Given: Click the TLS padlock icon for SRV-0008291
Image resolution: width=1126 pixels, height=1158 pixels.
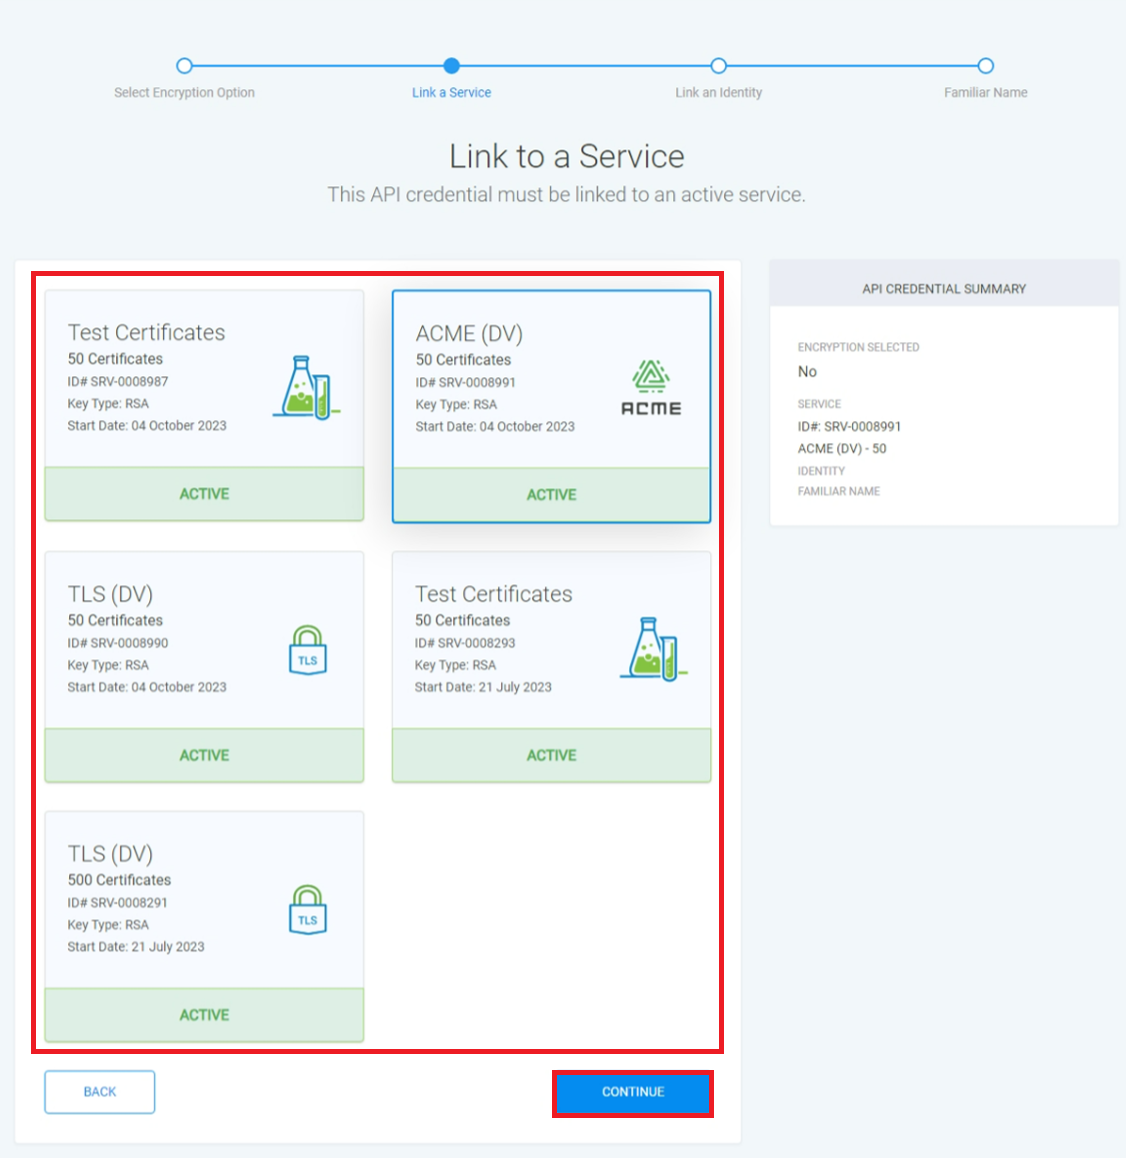Looking at the screenshot, I should [x=307, y=910].
